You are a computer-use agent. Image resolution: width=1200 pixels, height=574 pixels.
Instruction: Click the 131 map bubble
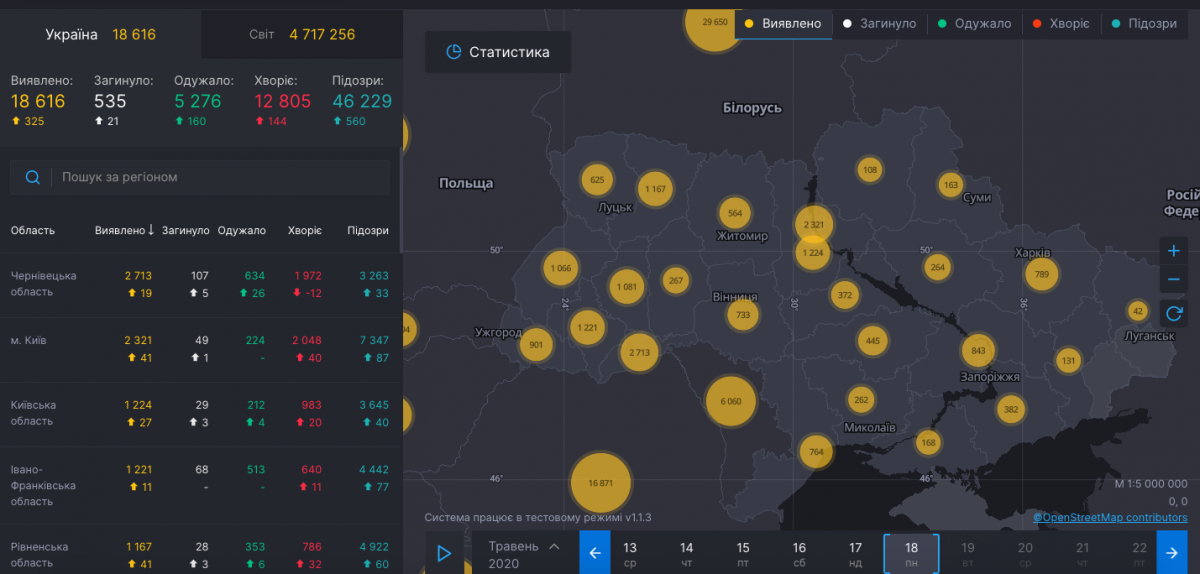tap(1068, 361)
